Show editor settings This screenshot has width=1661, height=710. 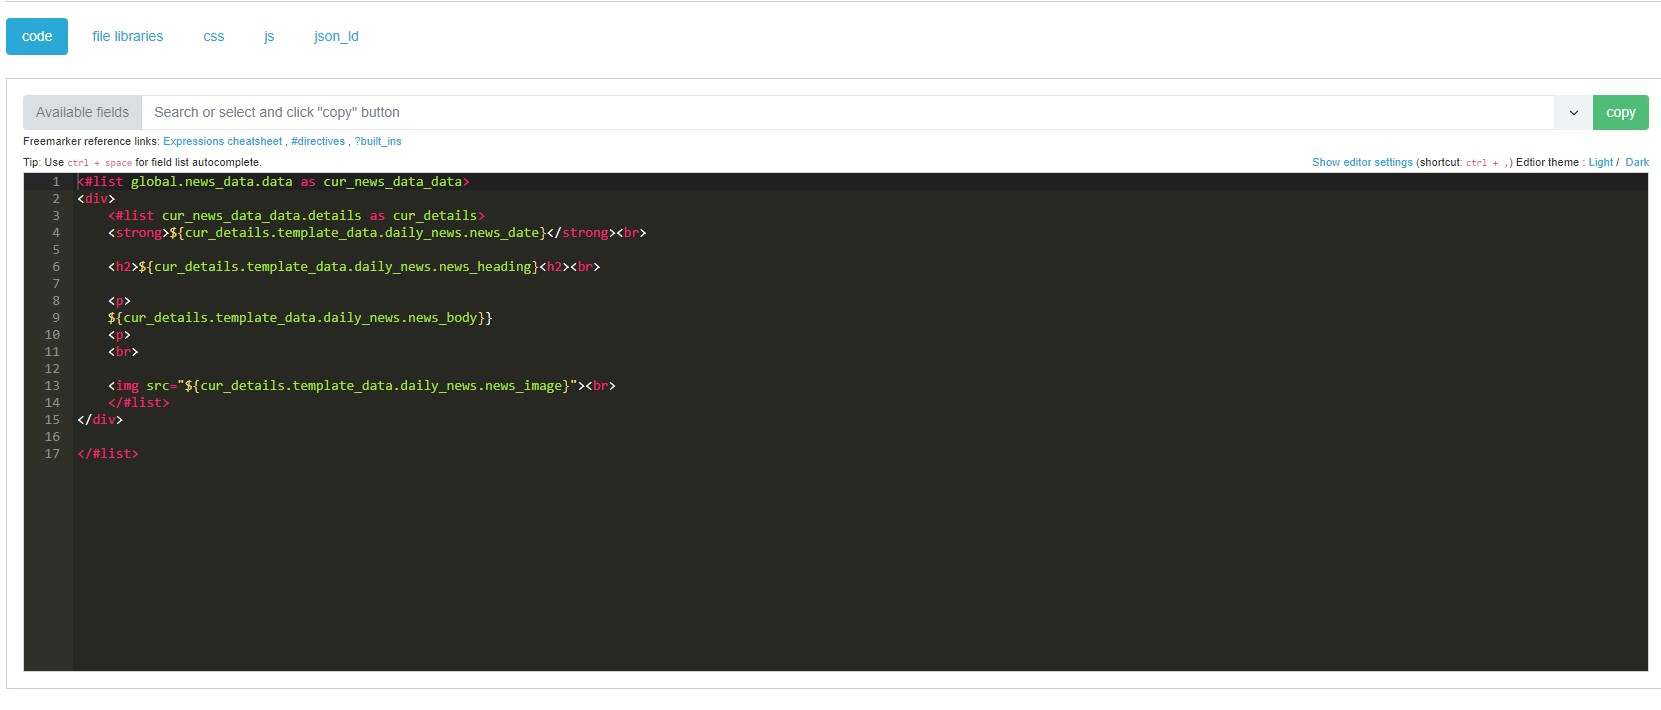pyautogui.click(x=1362, y=162)
